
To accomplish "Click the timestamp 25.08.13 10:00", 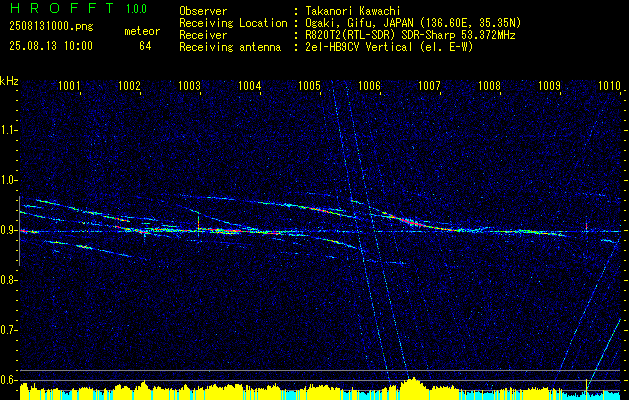I will [x=51, y=46].
